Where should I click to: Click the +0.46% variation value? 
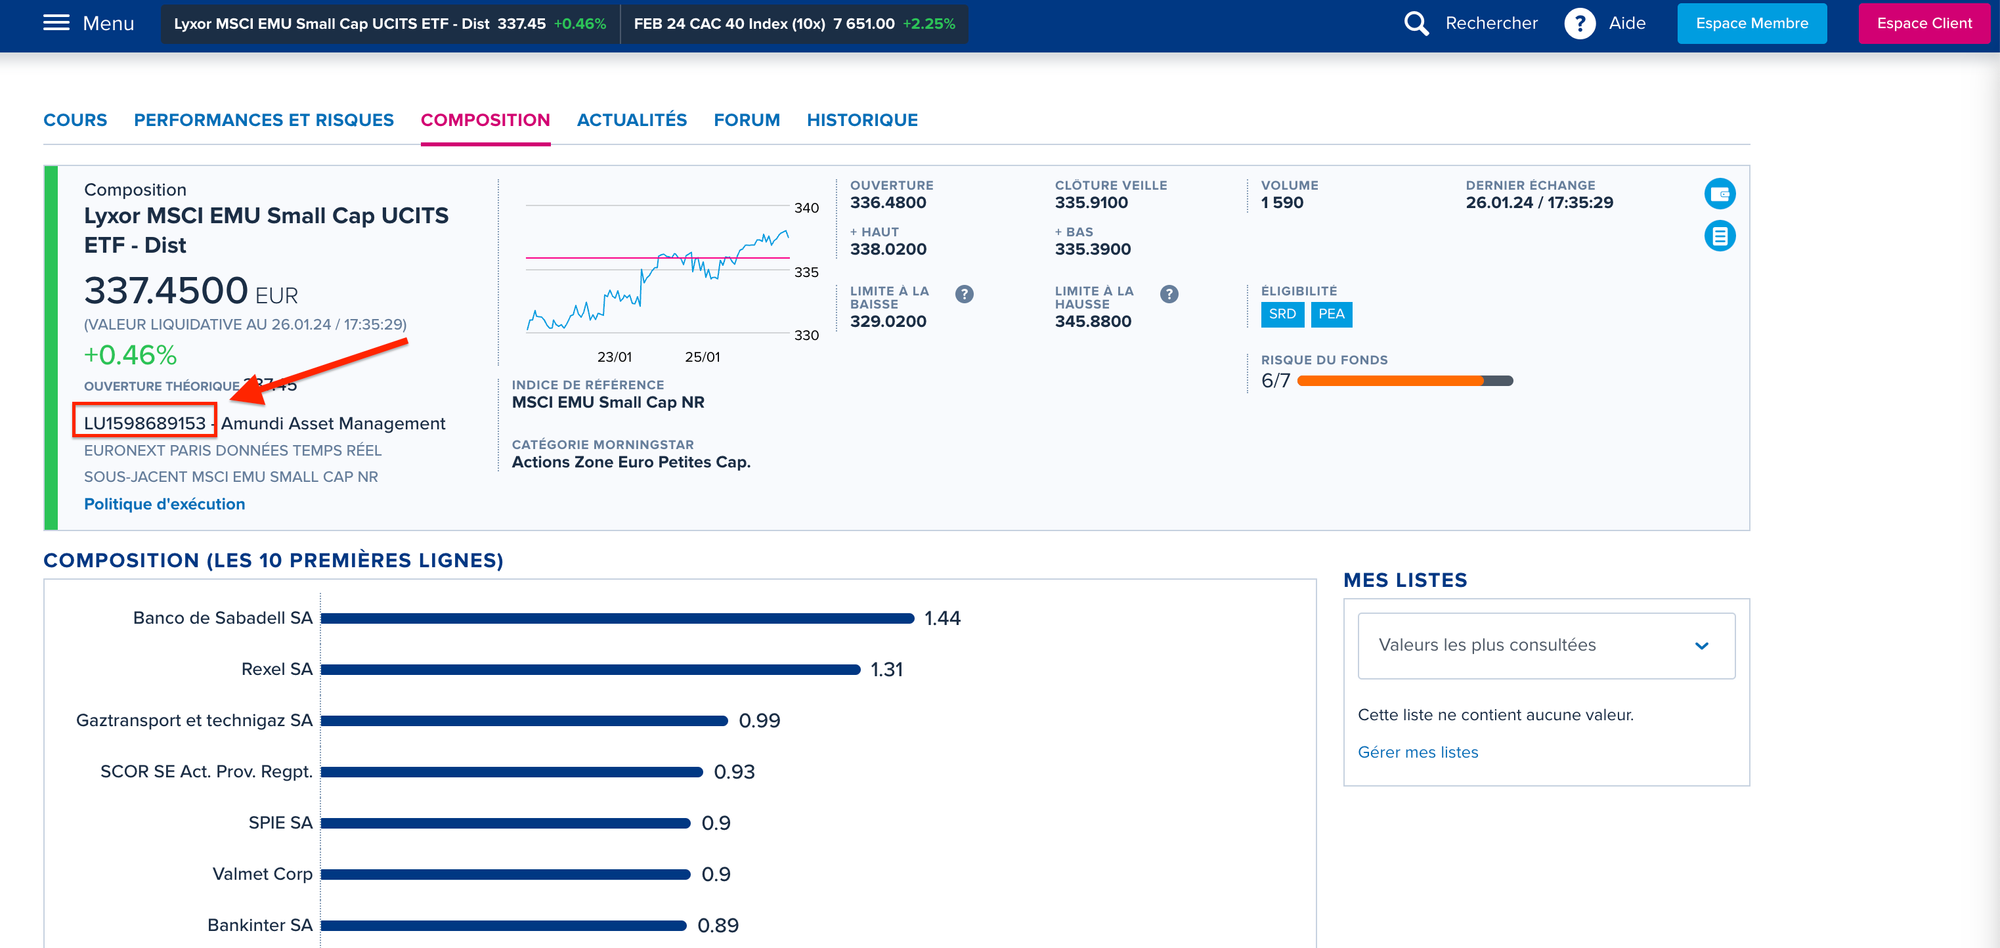tap(130, 355)
